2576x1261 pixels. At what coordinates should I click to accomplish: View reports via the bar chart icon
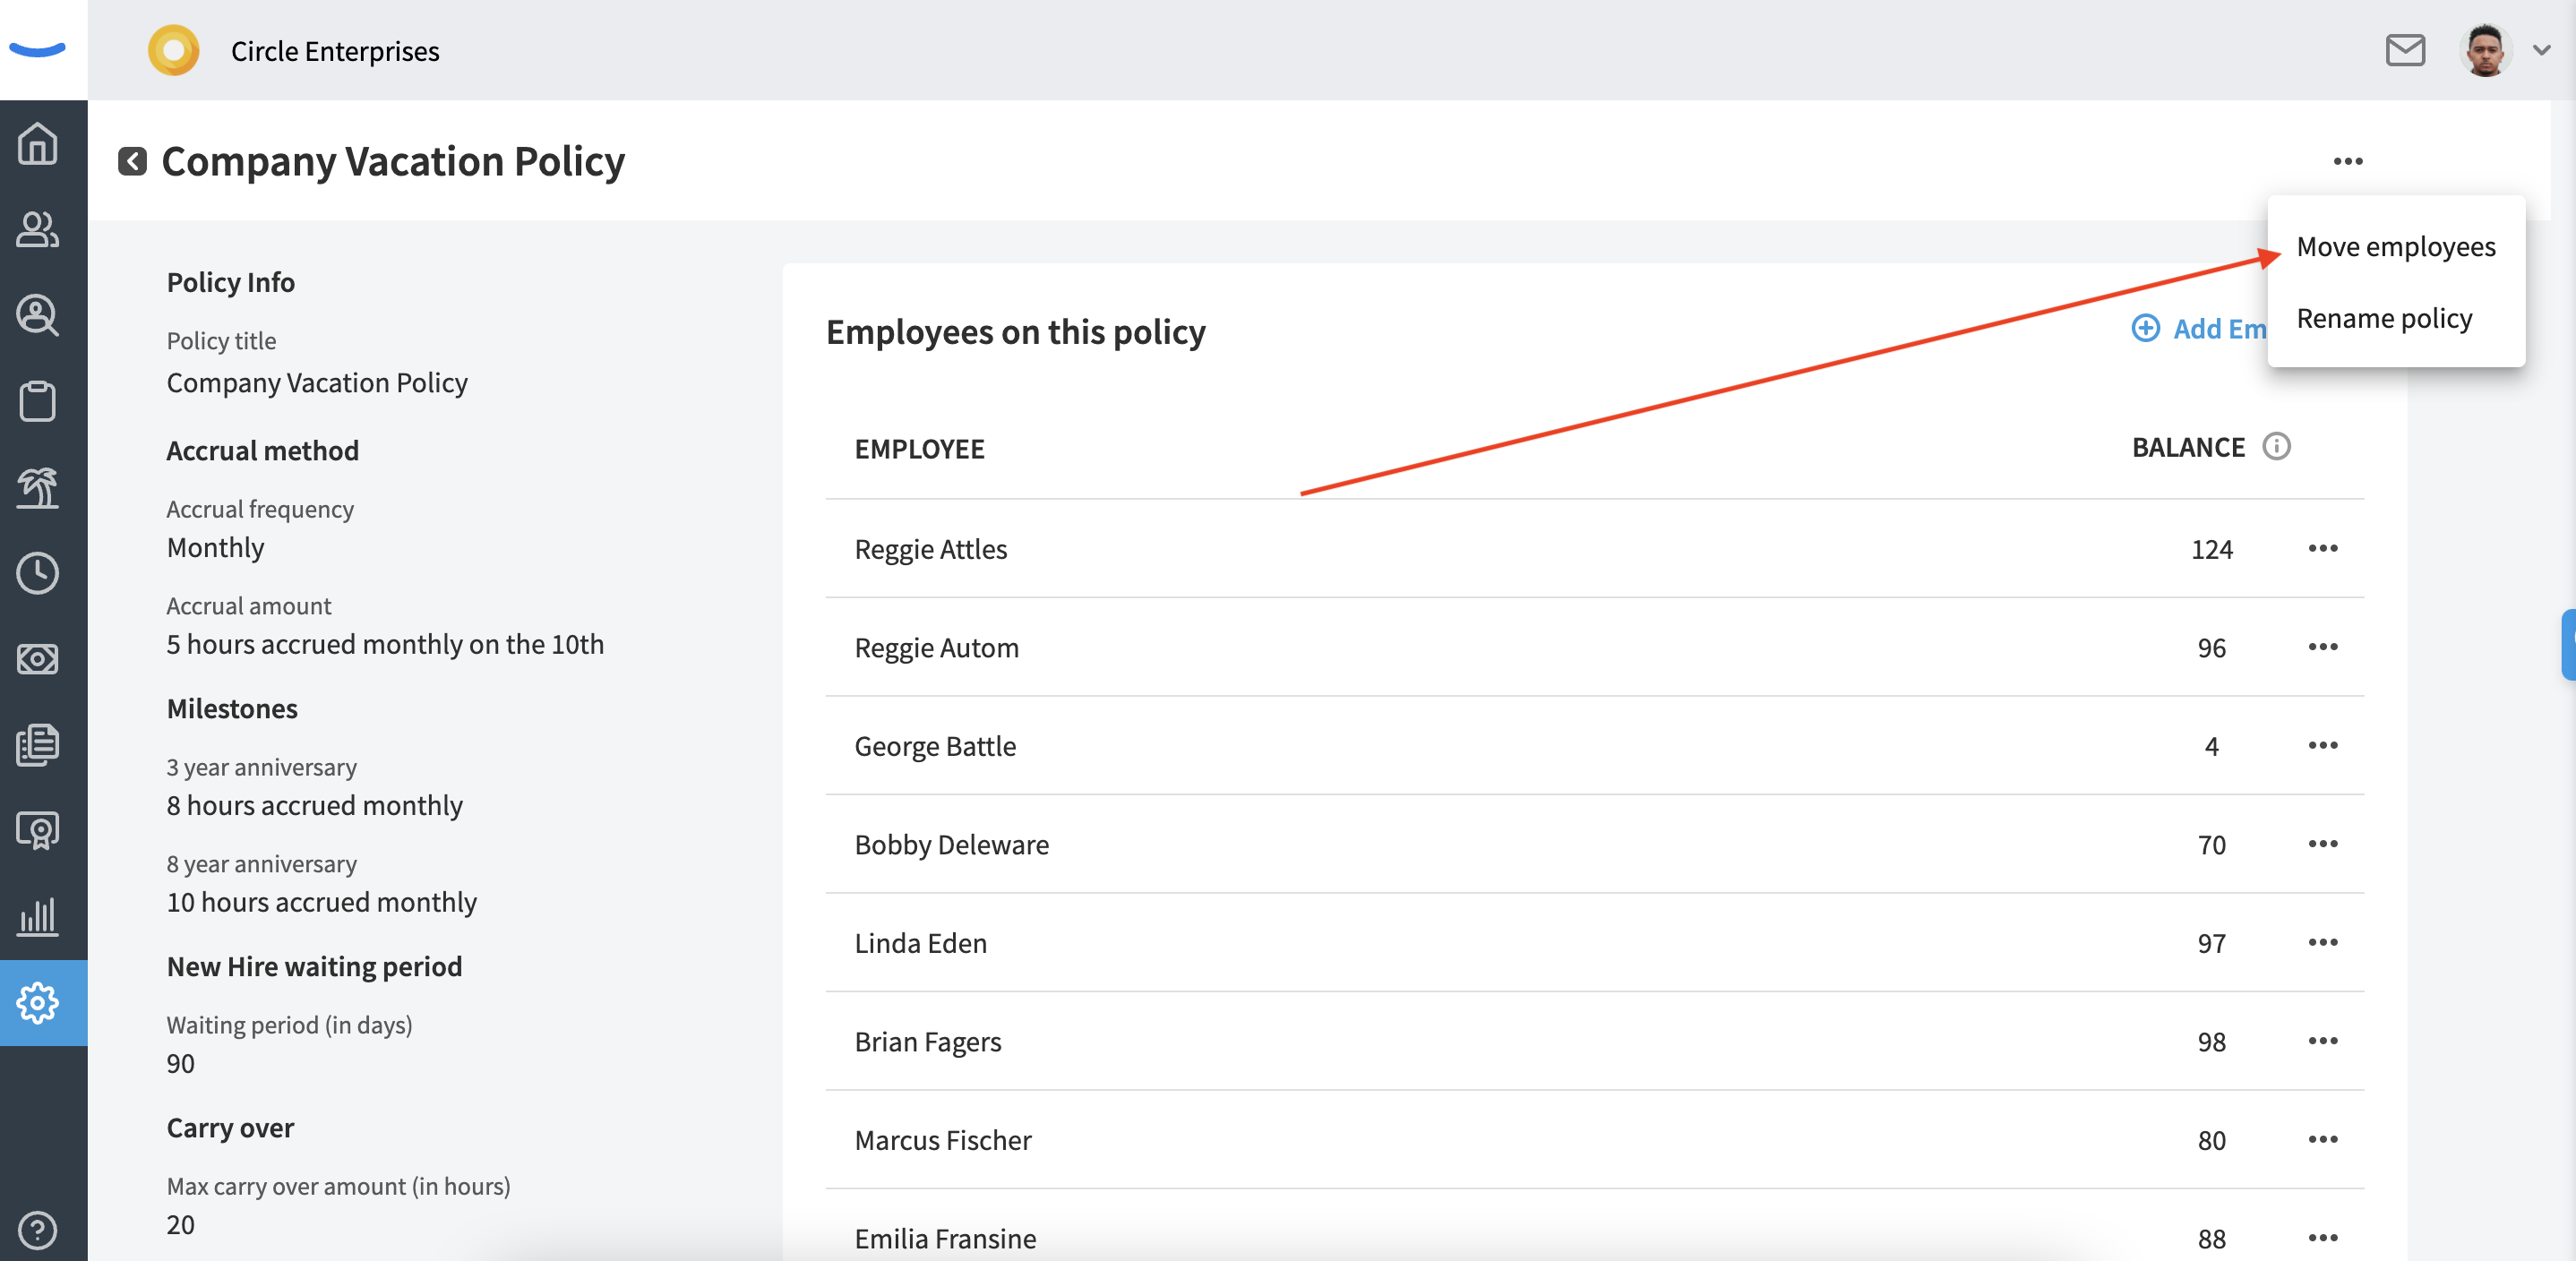(38, 917)
